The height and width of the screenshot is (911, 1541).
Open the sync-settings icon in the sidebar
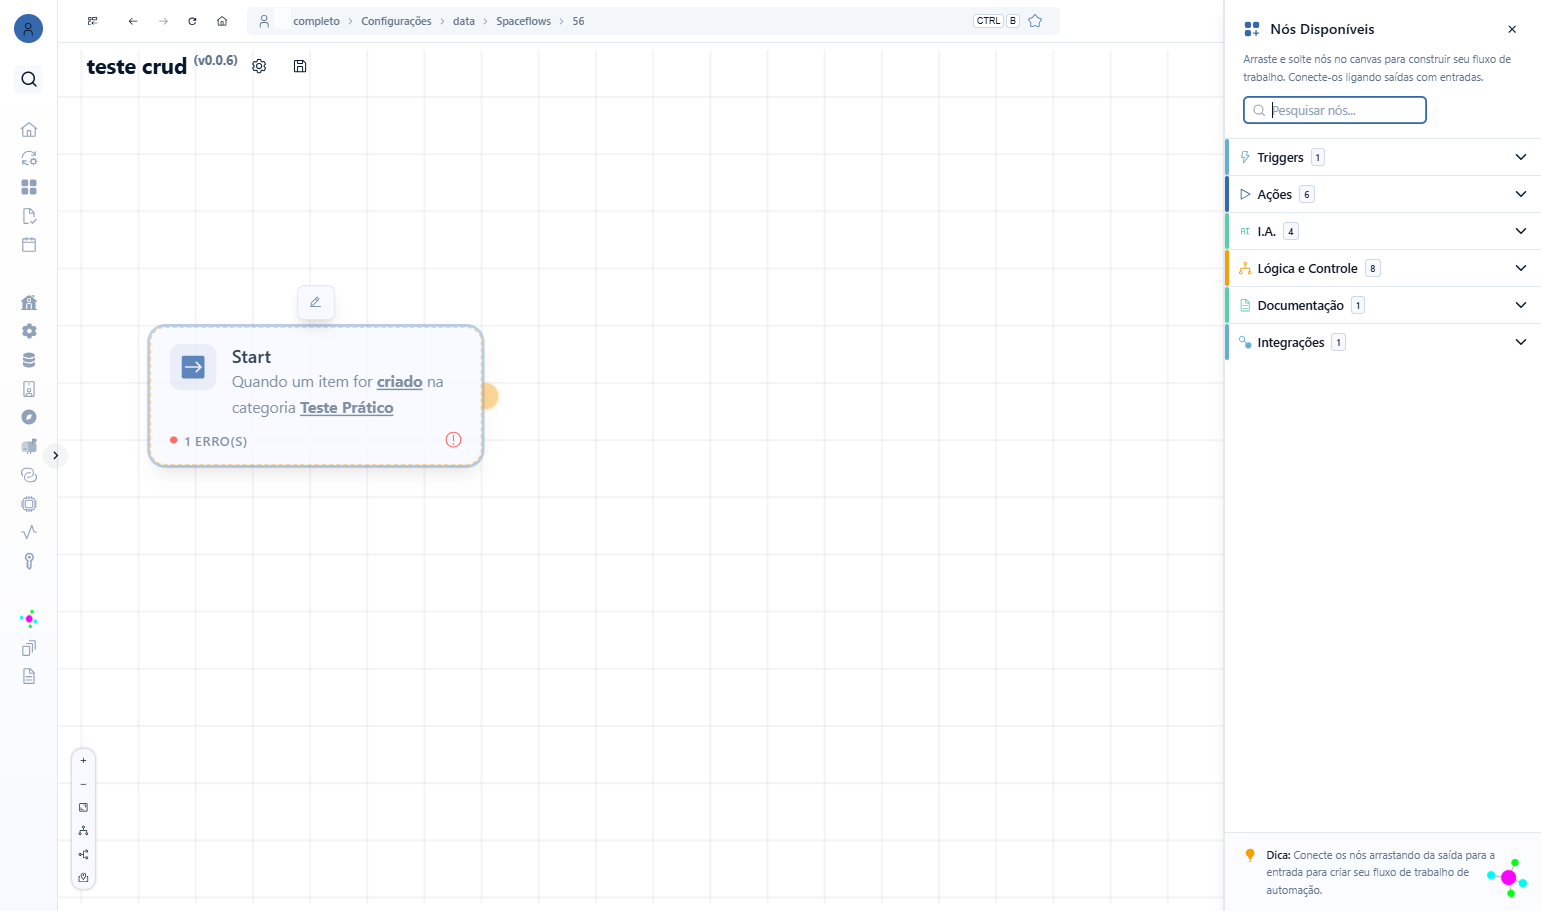(29, 158)
